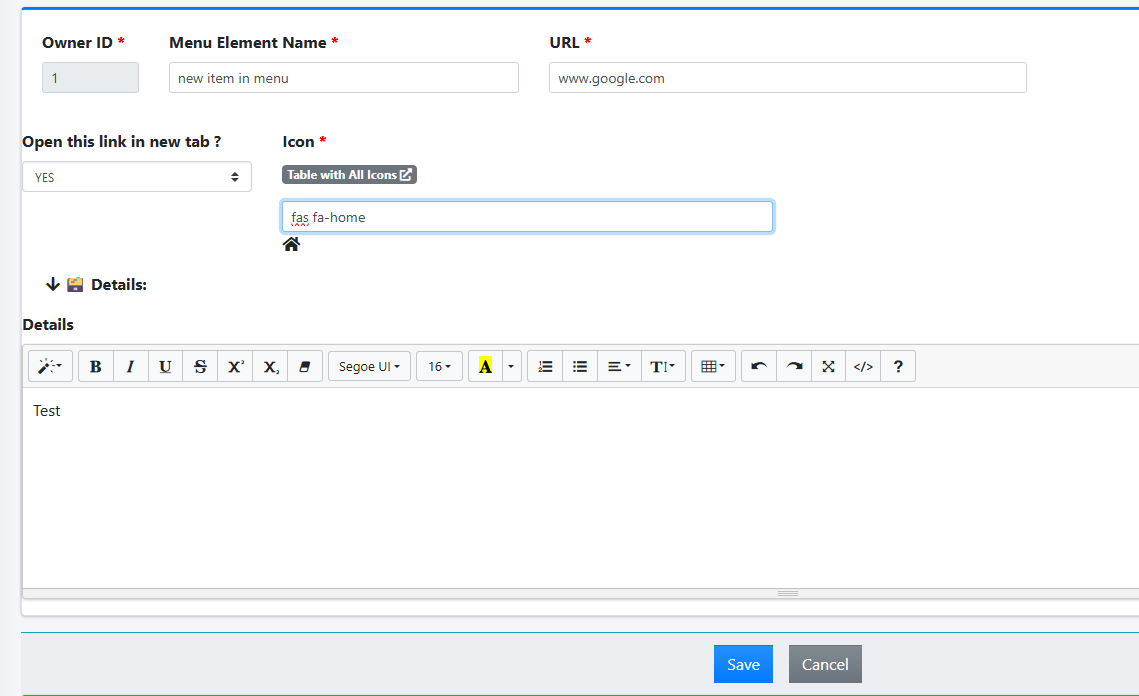
Task: Open the 'Open this link in new tab' select
Action: pyautogui.click(x=137, y=177)
